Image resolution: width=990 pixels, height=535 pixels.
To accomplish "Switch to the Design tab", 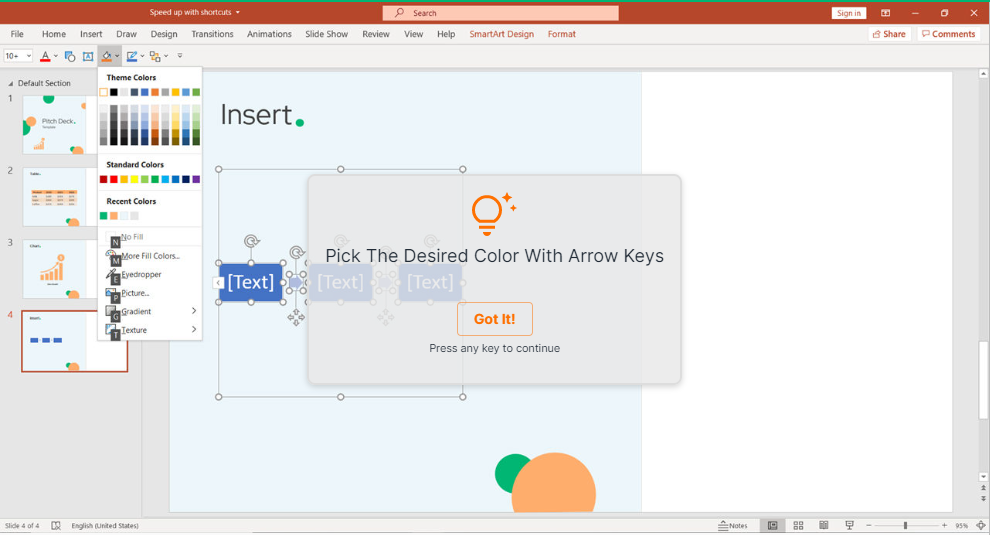I will [164, 34].
